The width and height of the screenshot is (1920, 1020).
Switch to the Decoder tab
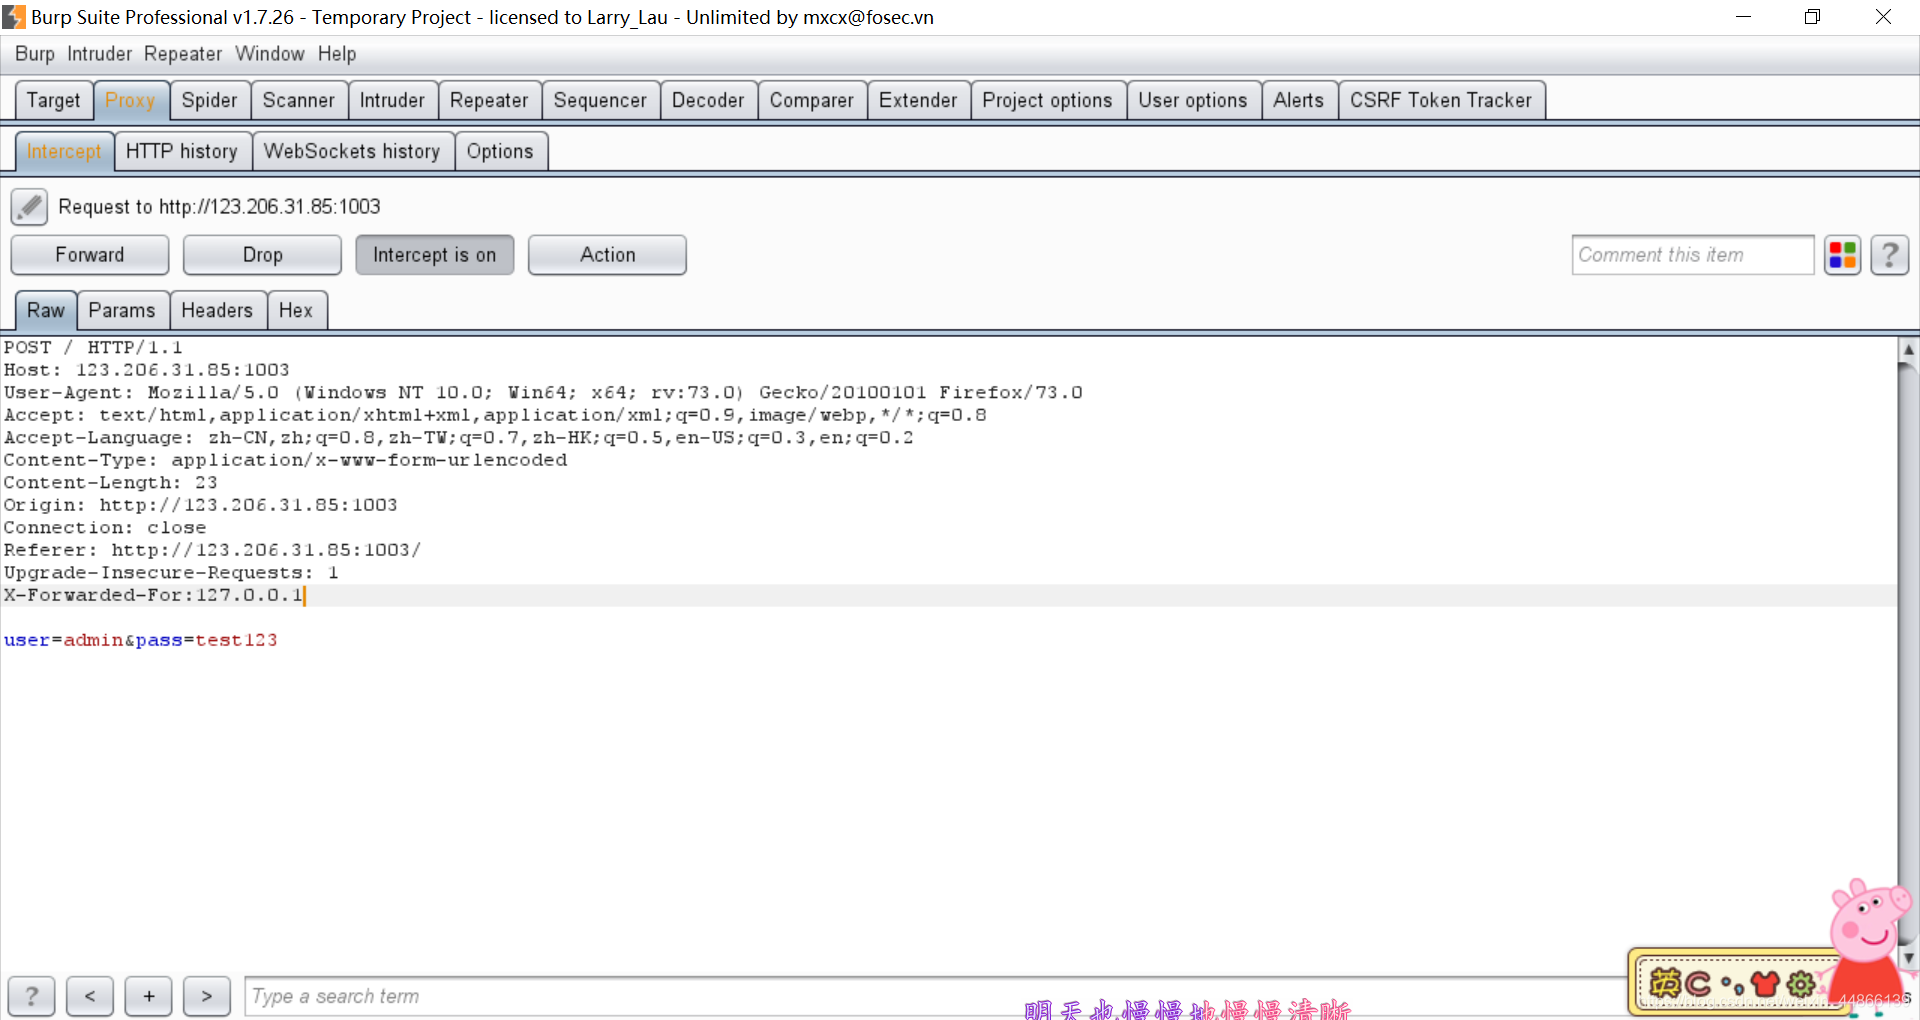(x=708, y=100)
